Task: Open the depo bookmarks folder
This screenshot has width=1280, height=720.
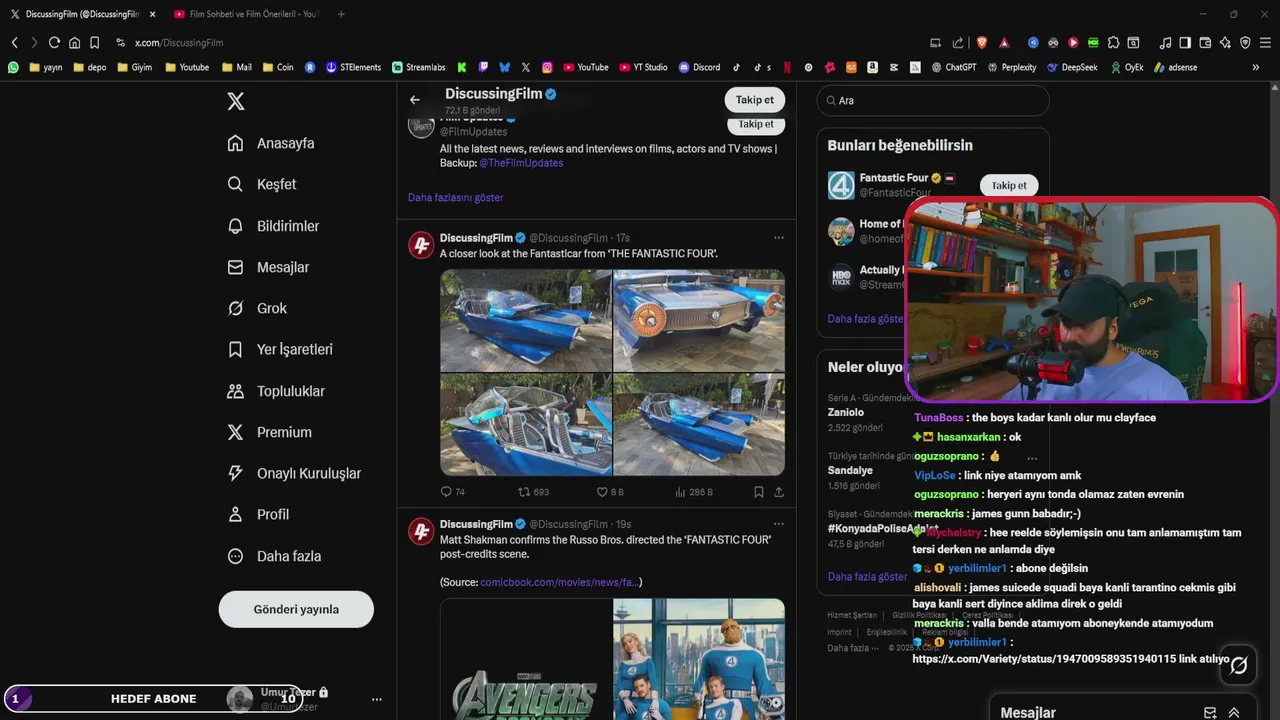Action: click(90, 67)
